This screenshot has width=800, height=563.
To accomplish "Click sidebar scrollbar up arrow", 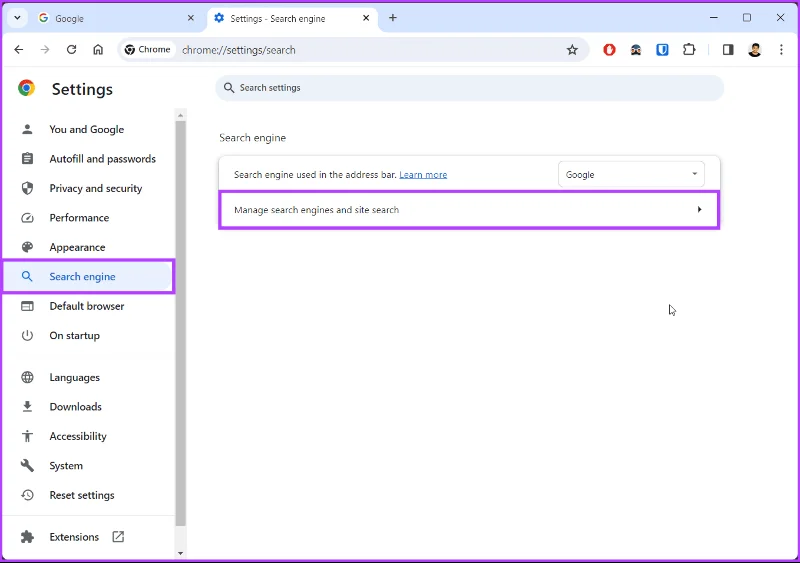I will click(x=180, y=115).
